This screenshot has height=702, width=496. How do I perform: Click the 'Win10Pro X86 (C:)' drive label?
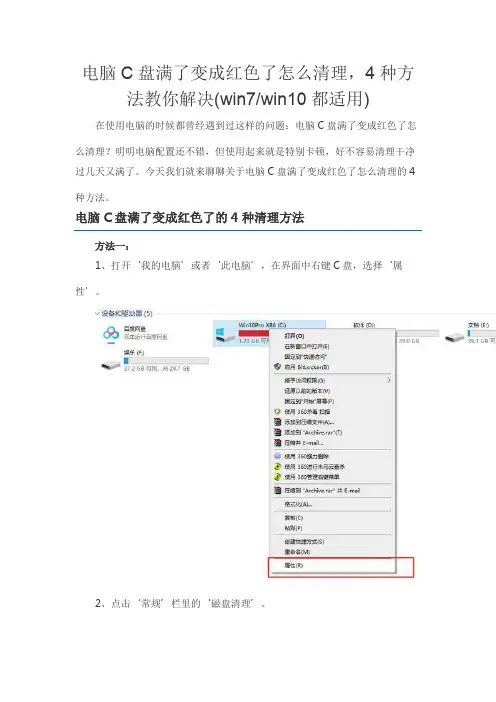point(262,325)
